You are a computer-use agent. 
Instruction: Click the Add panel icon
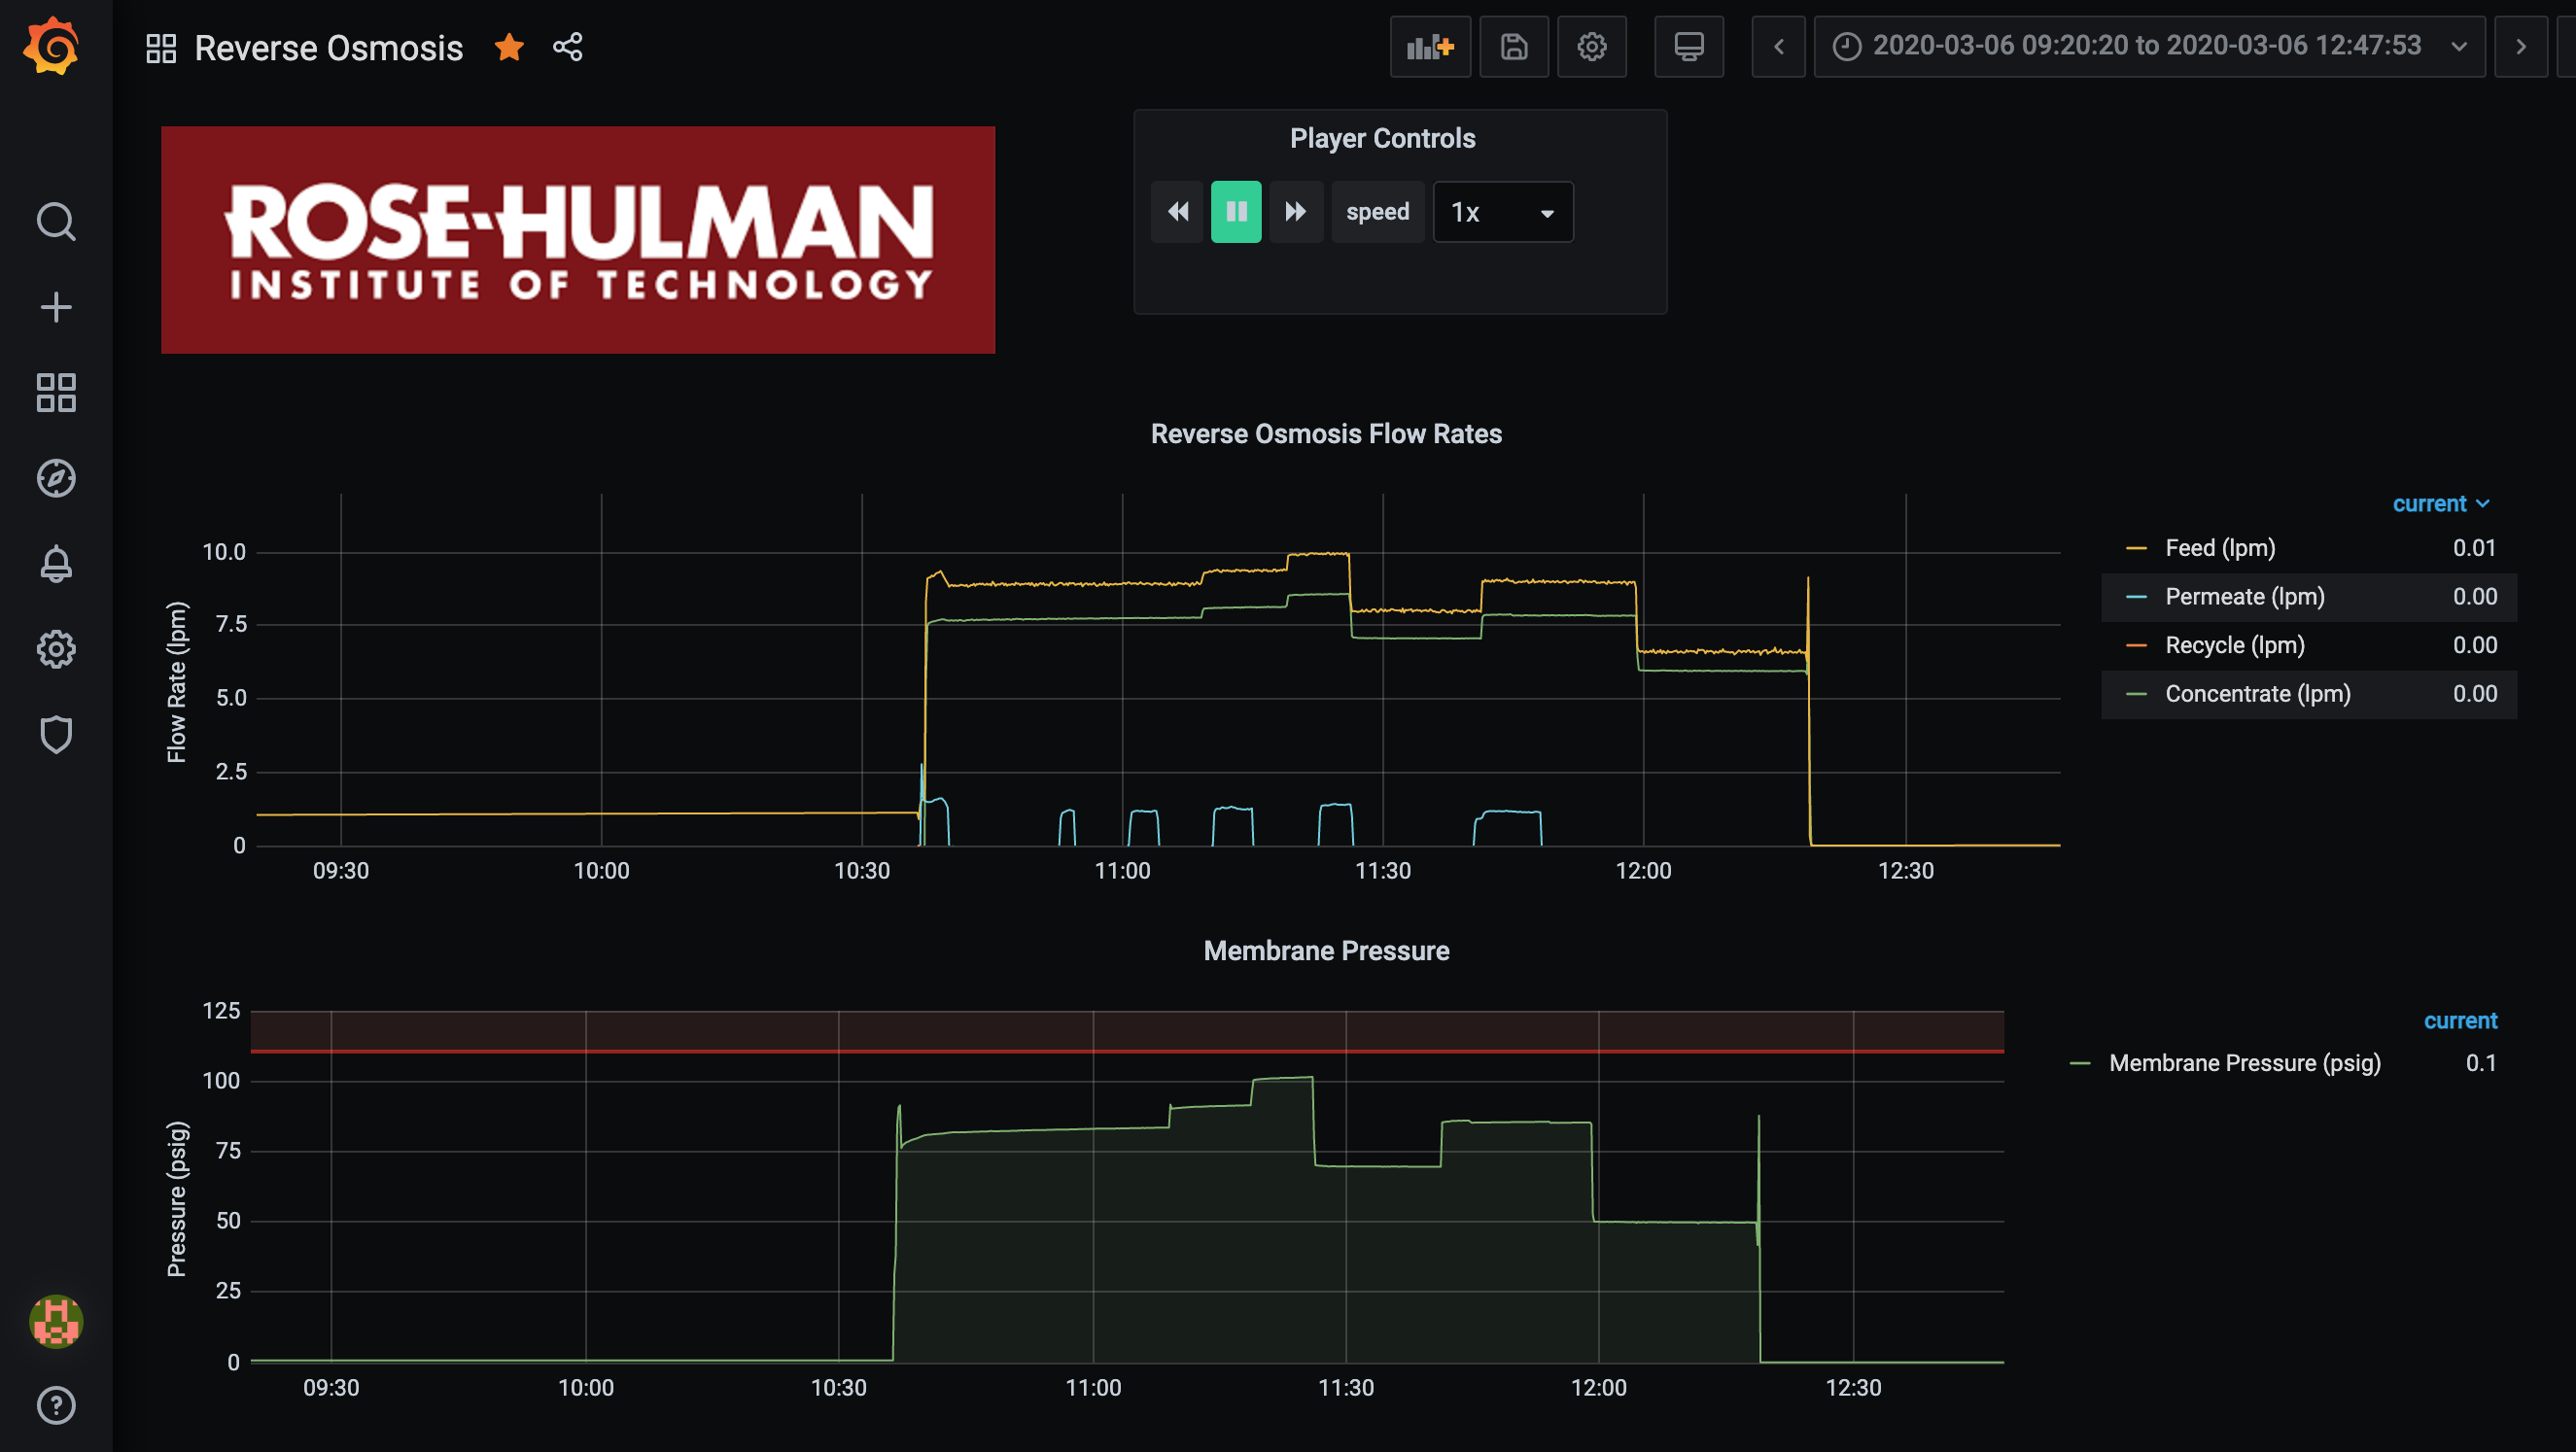click(x=1429, y=47)
